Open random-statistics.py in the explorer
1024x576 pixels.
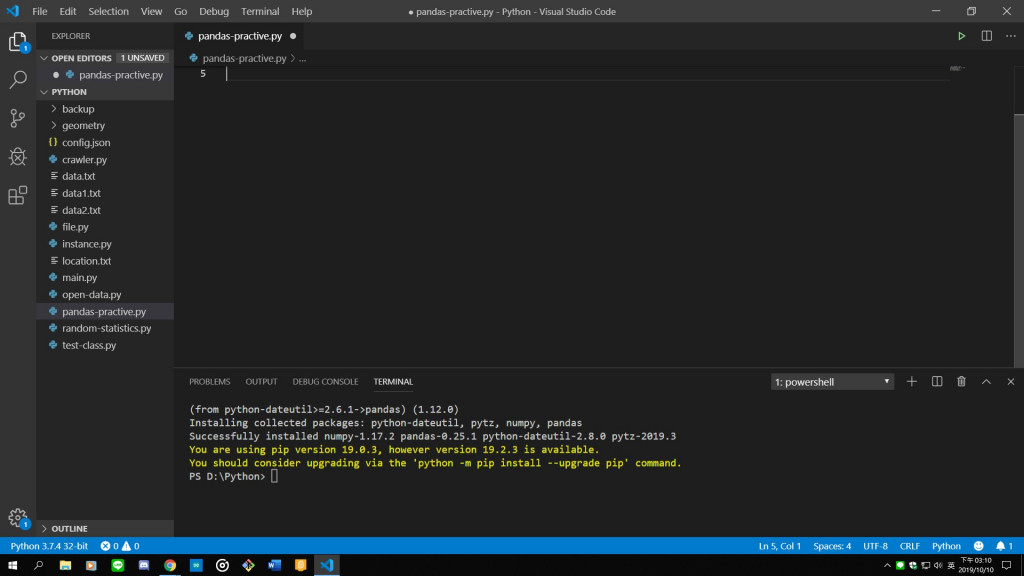(x=104, y=328)
